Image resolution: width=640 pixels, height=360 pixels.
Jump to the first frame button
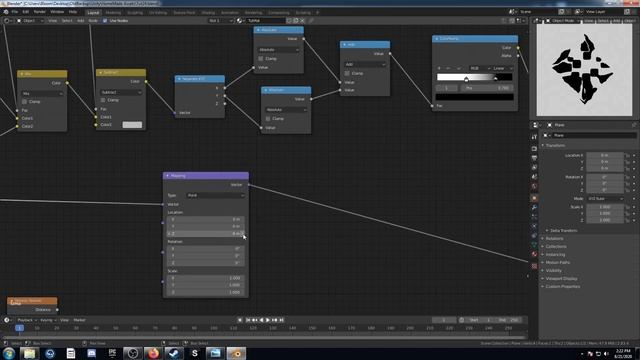click(x=248, y=320)
